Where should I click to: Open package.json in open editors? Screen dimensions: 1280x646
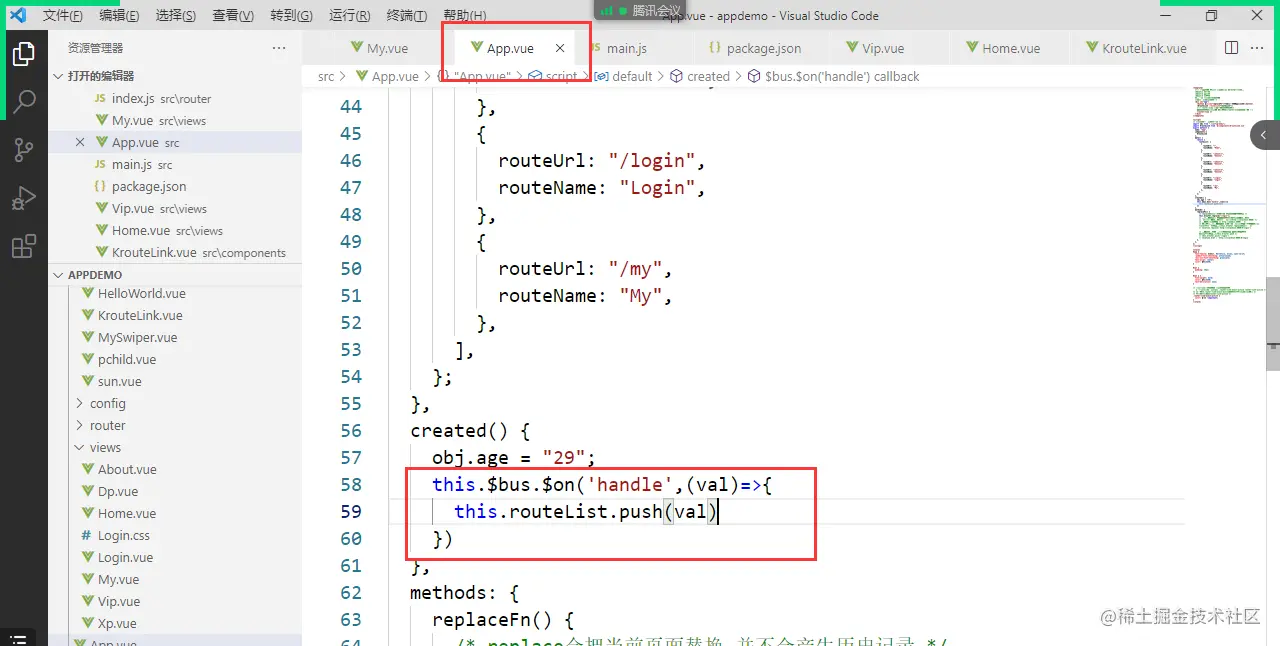(175, 186)
